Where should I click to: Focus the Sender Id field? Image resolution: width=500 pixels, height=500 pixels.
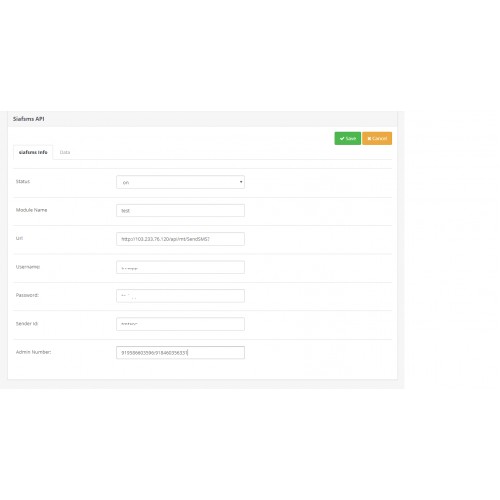pyautogui.click(x=180, y=324)
